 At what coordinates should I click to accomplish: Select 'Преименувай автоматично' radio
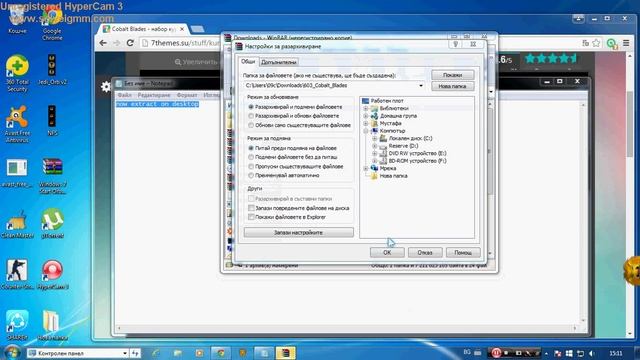coord(251,176)
